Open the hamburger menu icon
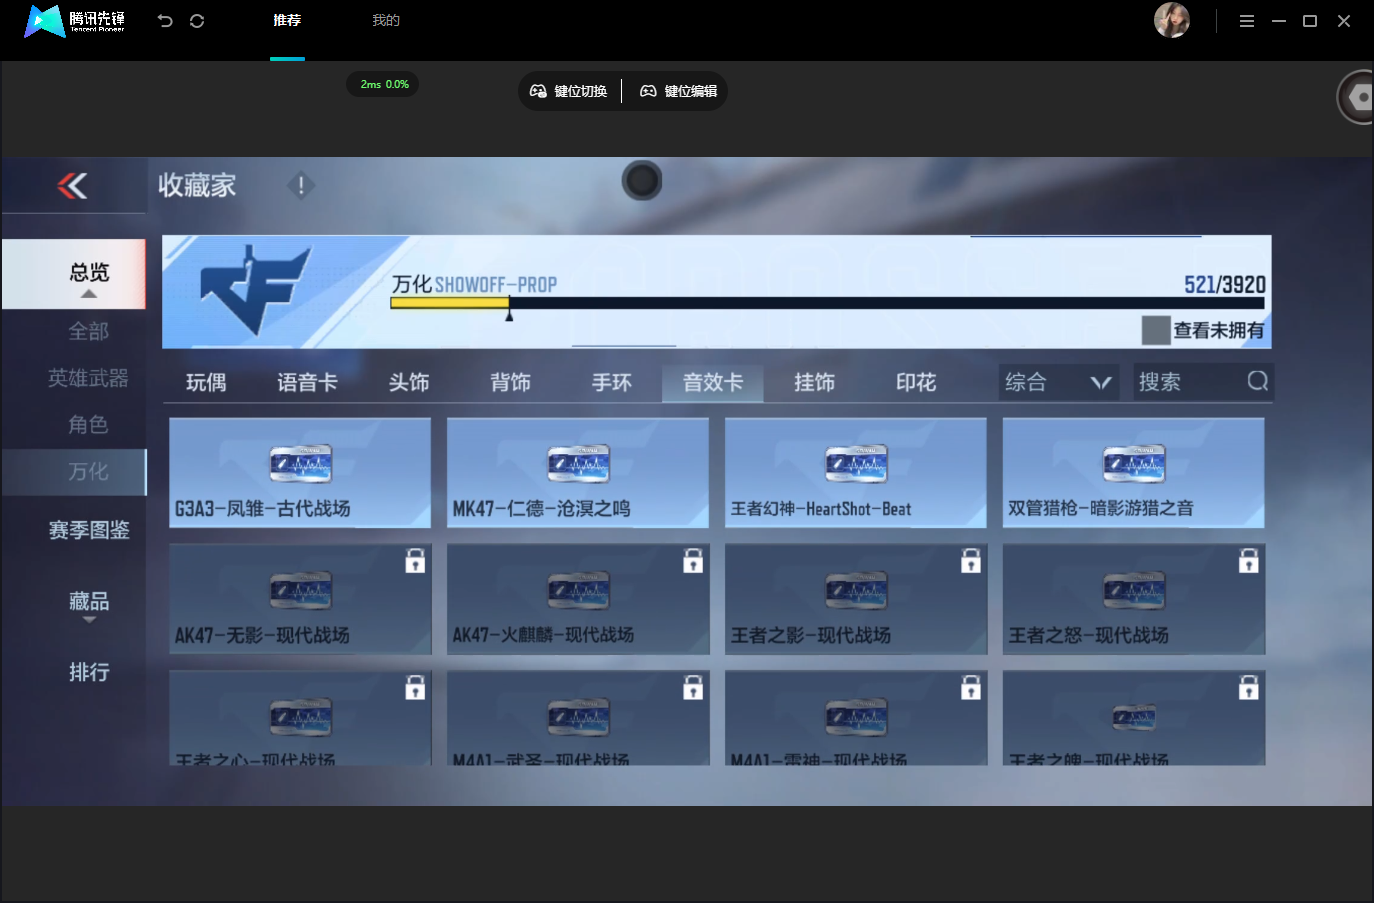 (1247, 21)
